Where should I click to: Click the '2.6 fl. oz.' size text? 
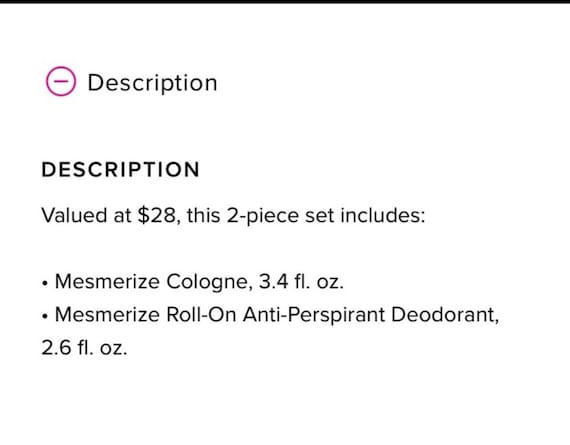coord(84,348)
